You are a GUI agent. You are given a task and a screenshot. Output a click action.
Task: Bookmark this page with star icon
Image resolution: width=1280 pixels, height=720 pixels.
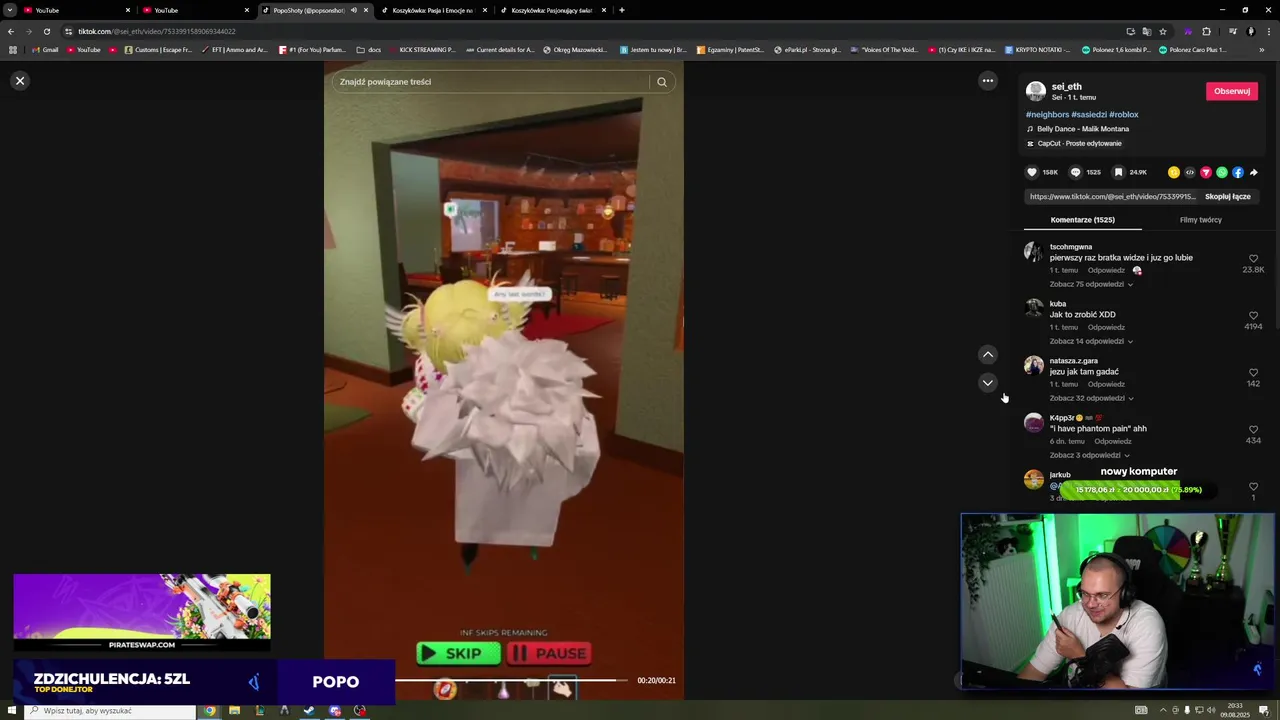(1162, 31)
